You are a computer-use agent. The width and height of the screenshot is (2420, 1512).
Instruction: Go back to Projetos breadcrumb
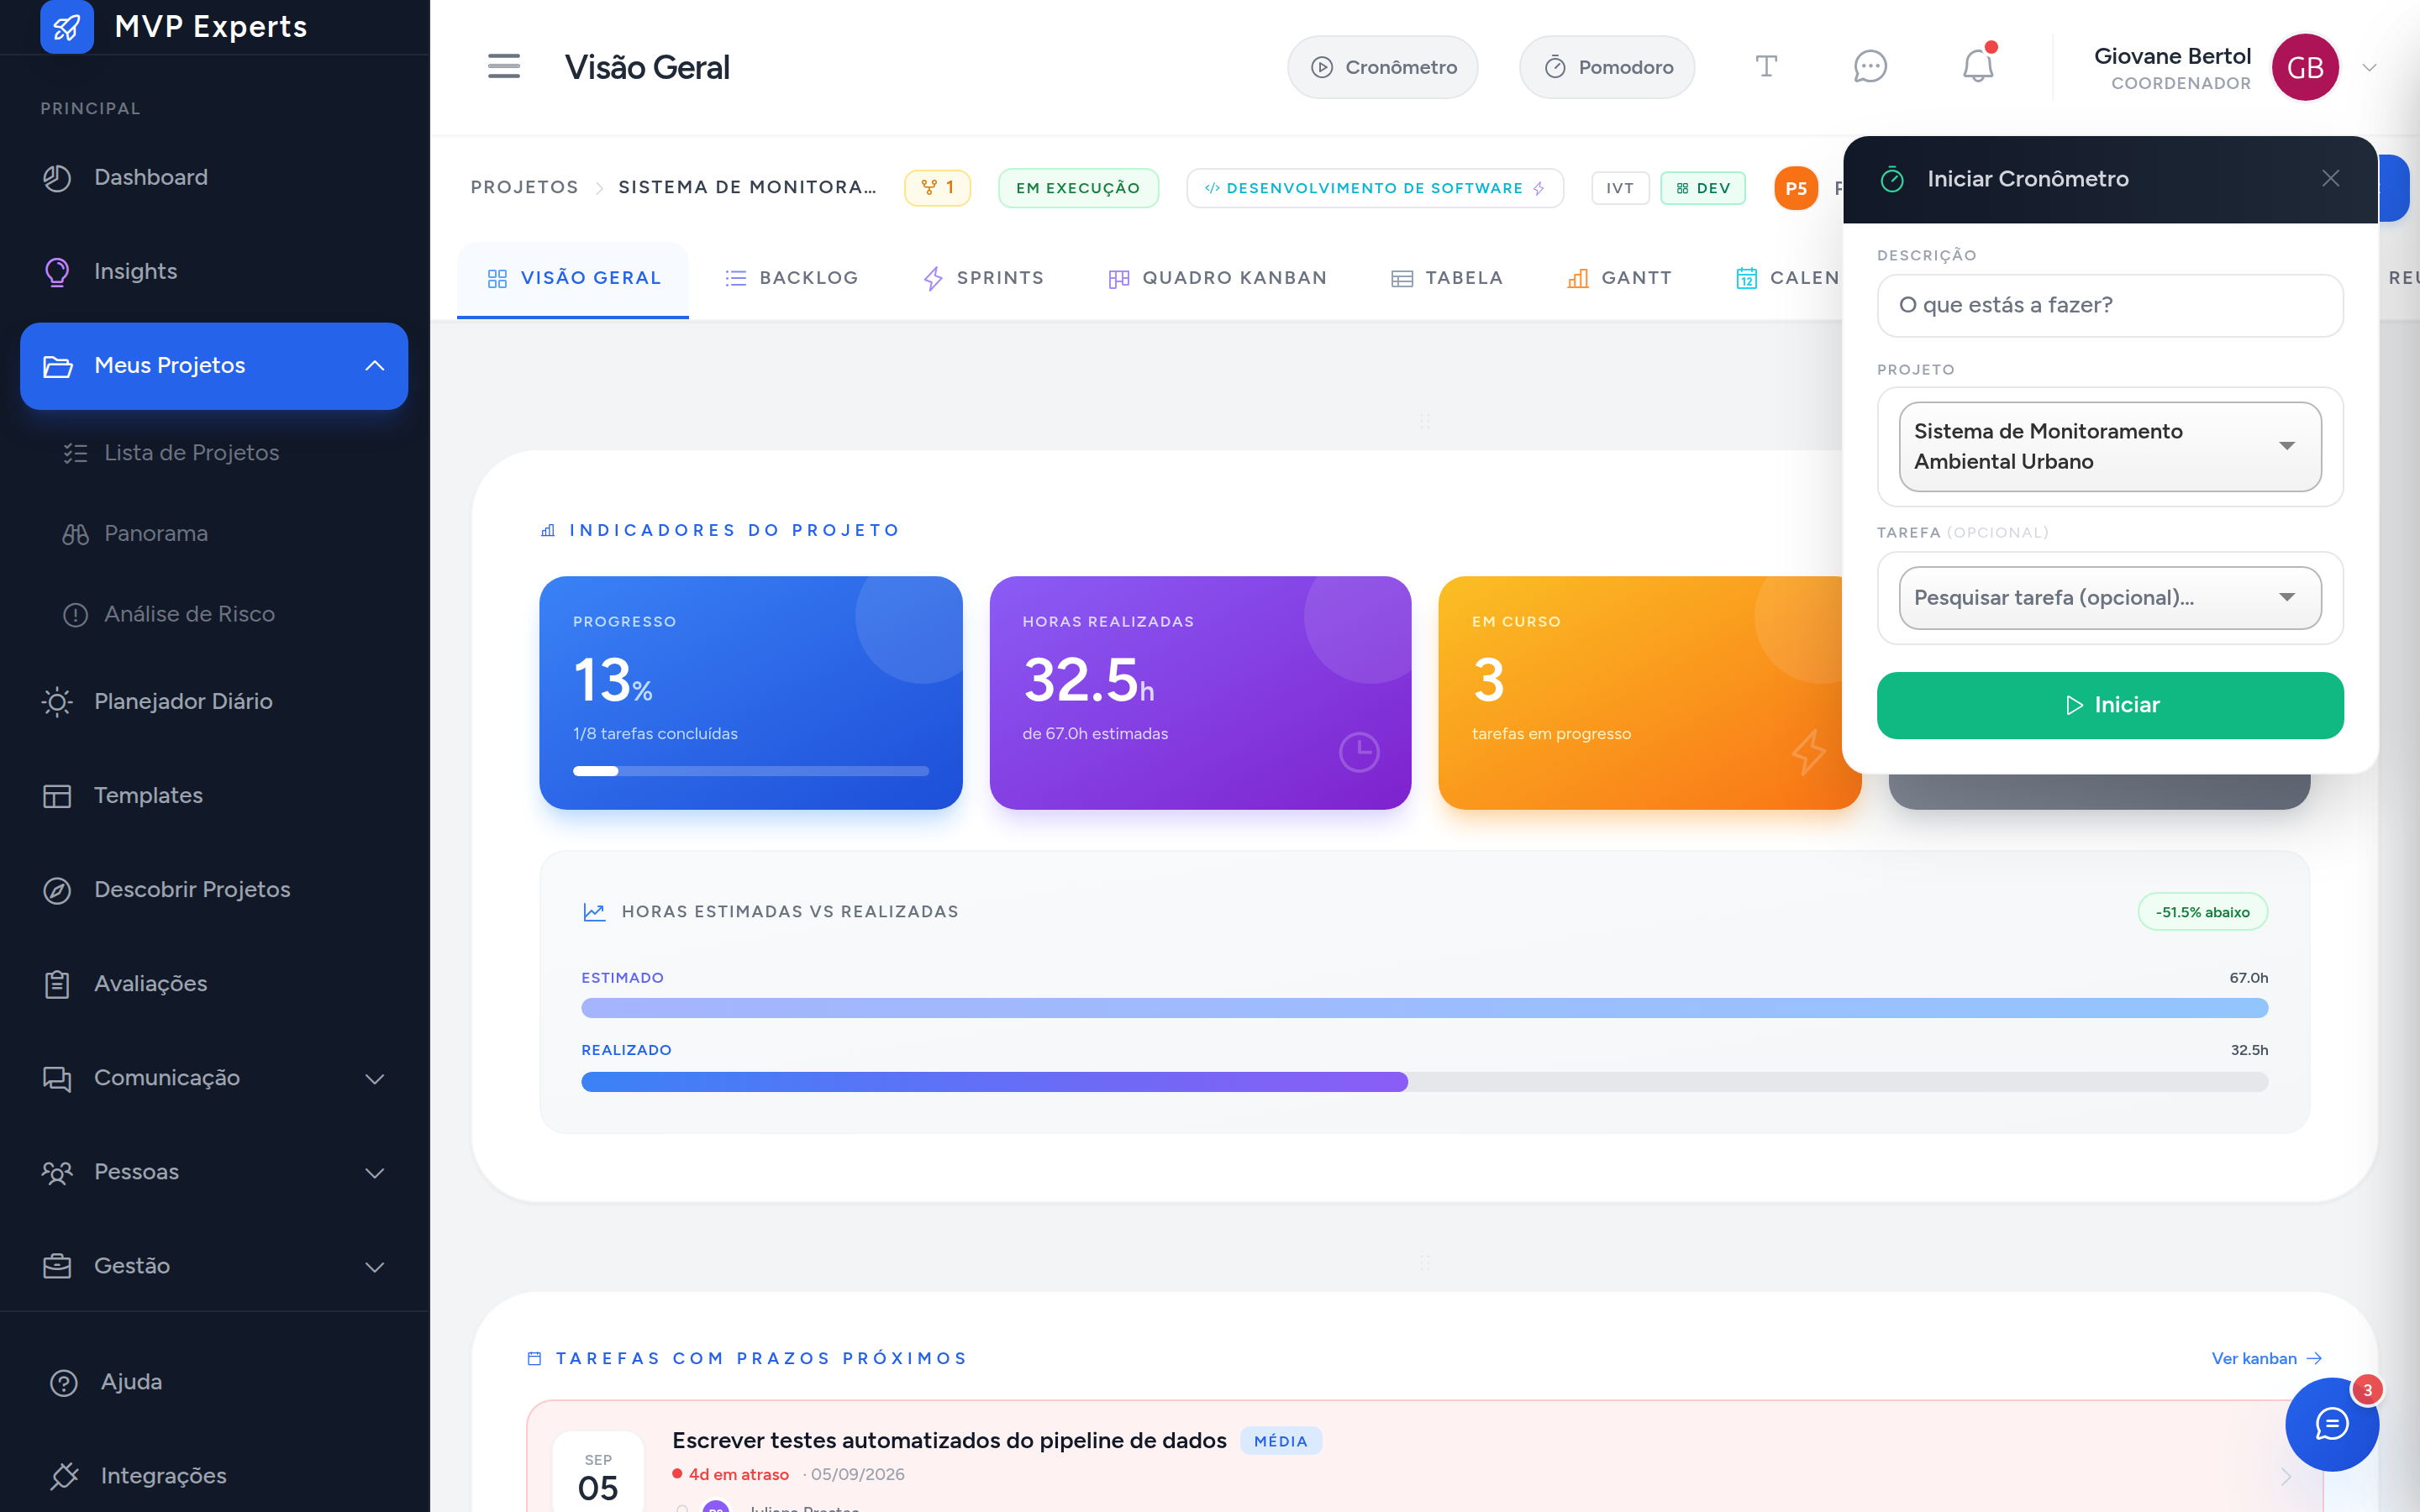[524, 188]
